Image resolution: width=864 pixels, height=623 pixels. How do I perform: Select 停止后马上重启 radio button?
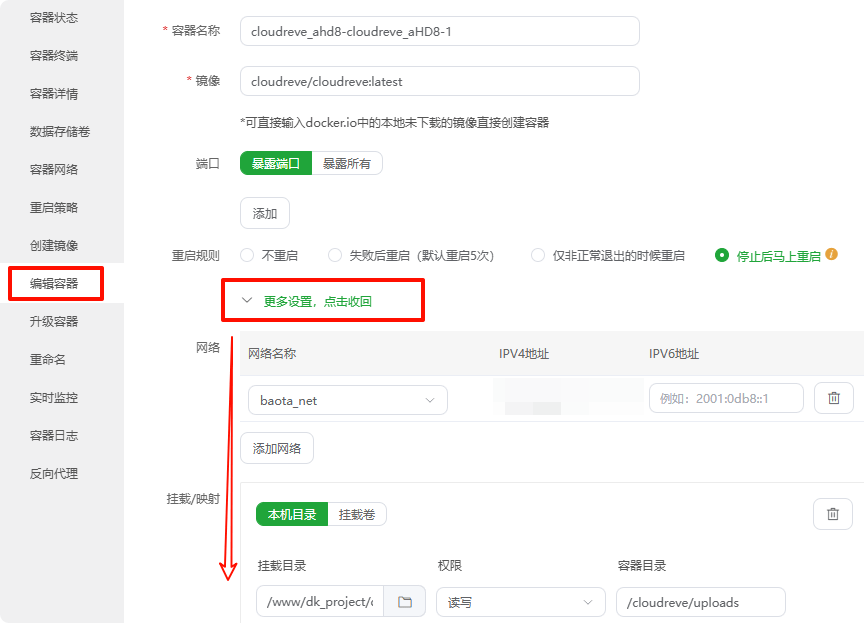(x=722, y=255)
